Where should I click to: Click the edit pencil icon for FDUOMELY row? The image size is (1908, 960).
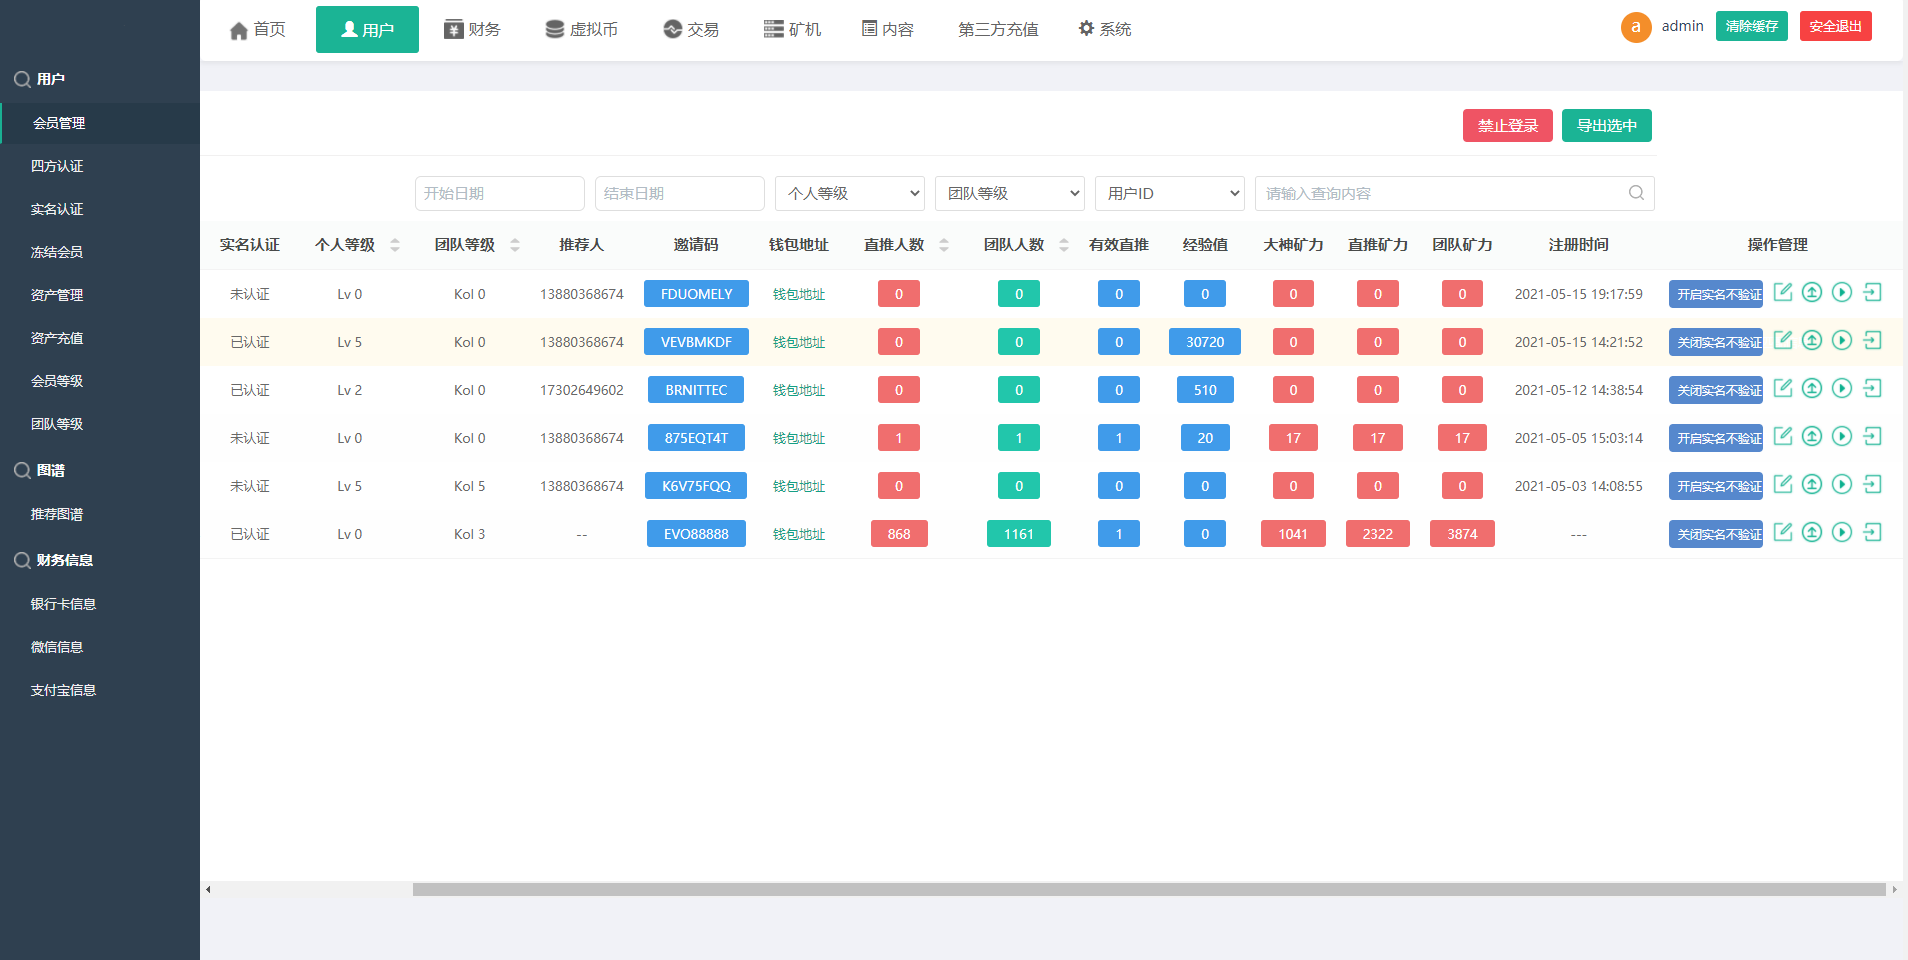click(x=1783, y=293)
